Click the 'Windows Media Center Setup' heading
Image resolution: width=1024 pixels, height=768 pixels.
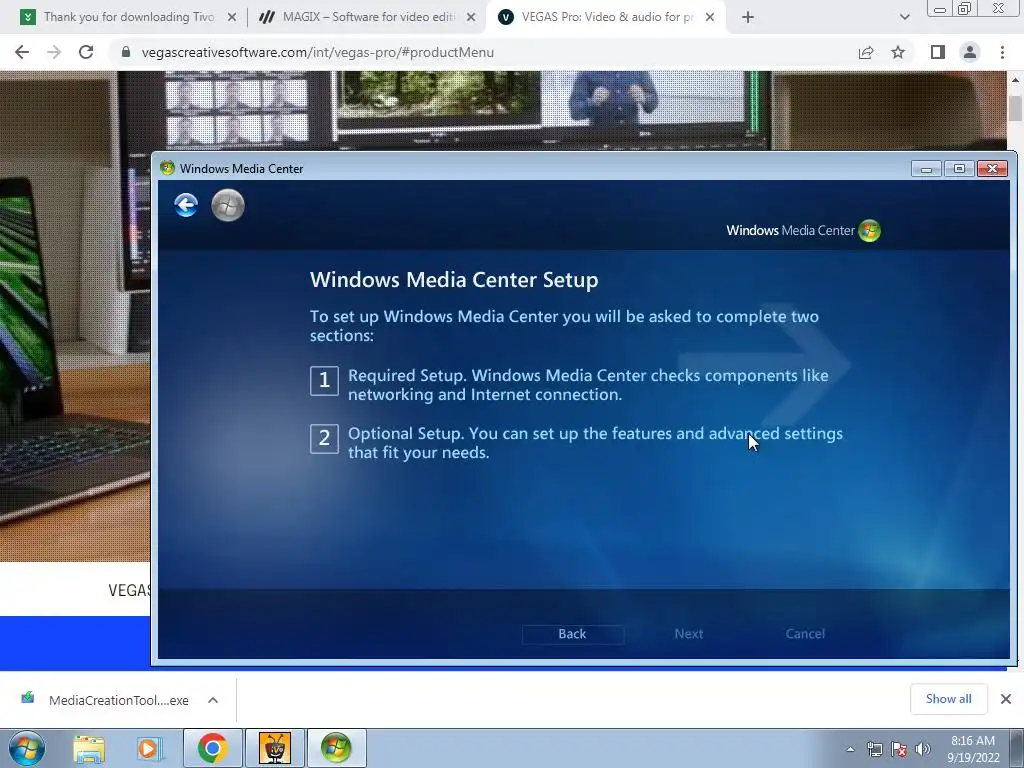coord(454,280)
